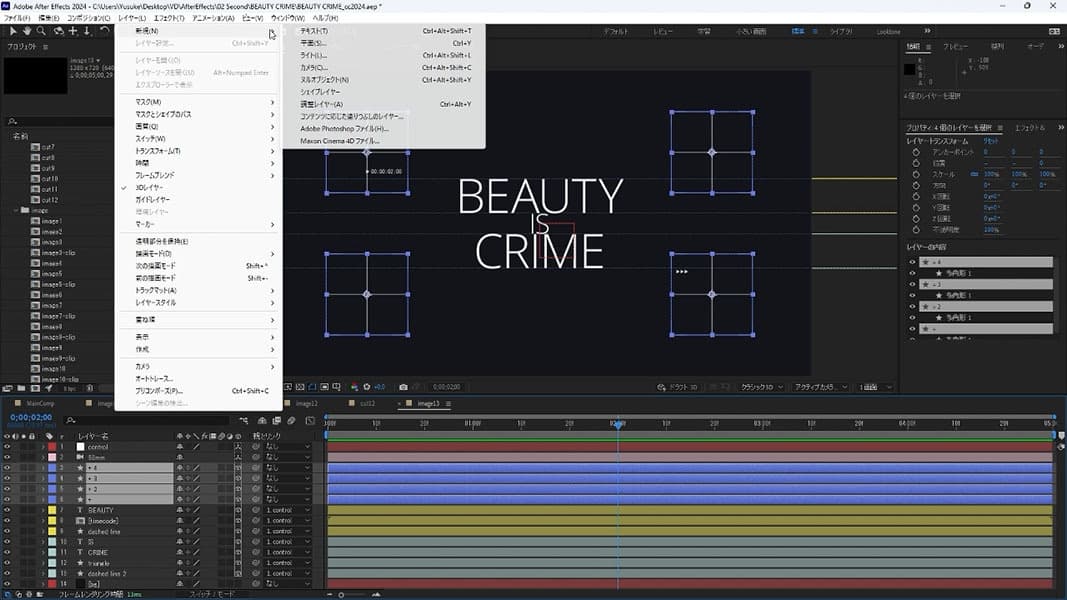This screenshot has width=1067, height=600.
Task: Click the project search field
Action: 60,121
